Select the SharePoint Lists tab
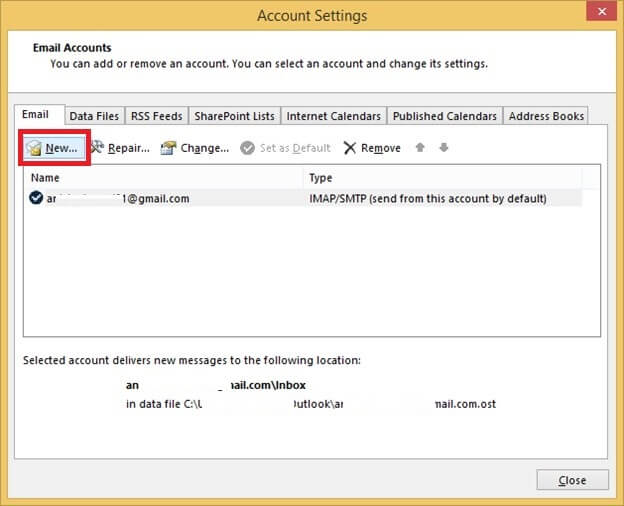Viewport: 624px width, 506px height. [234, 116]
